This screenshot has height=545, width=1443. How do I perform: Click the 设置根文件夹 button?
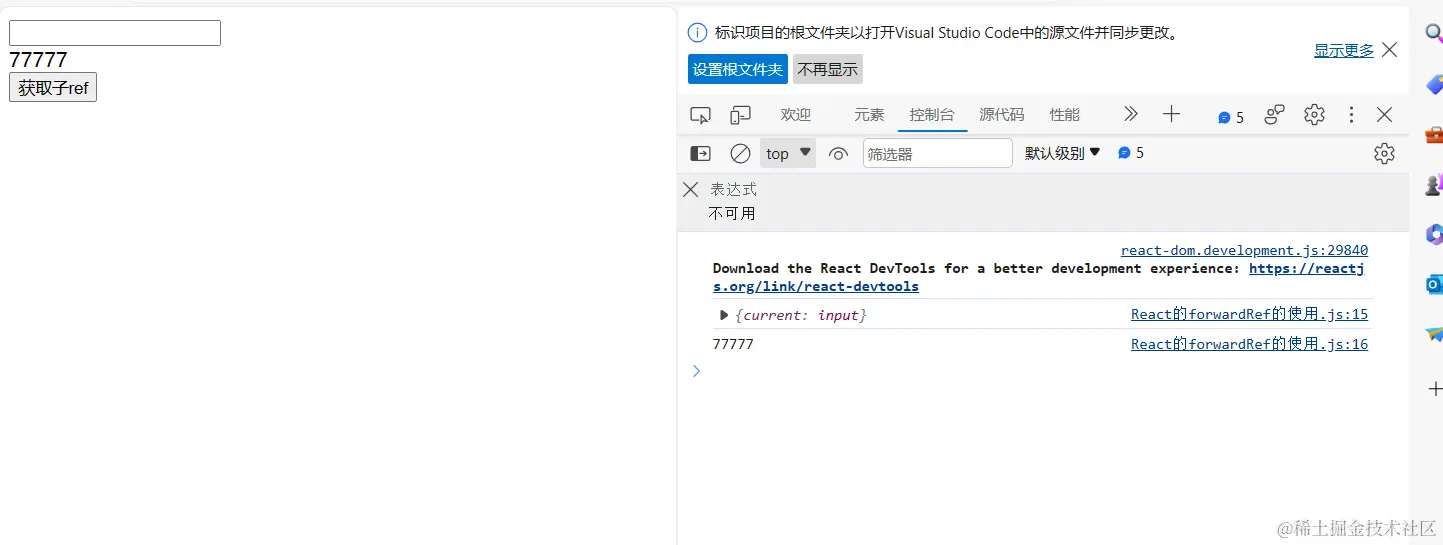738,69
